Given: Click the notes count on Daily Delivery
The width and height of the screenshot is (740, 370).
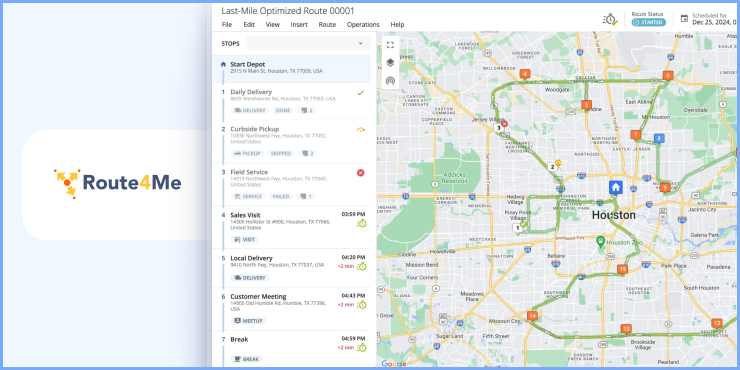Looking at the screenshot, I should [307, 110].
